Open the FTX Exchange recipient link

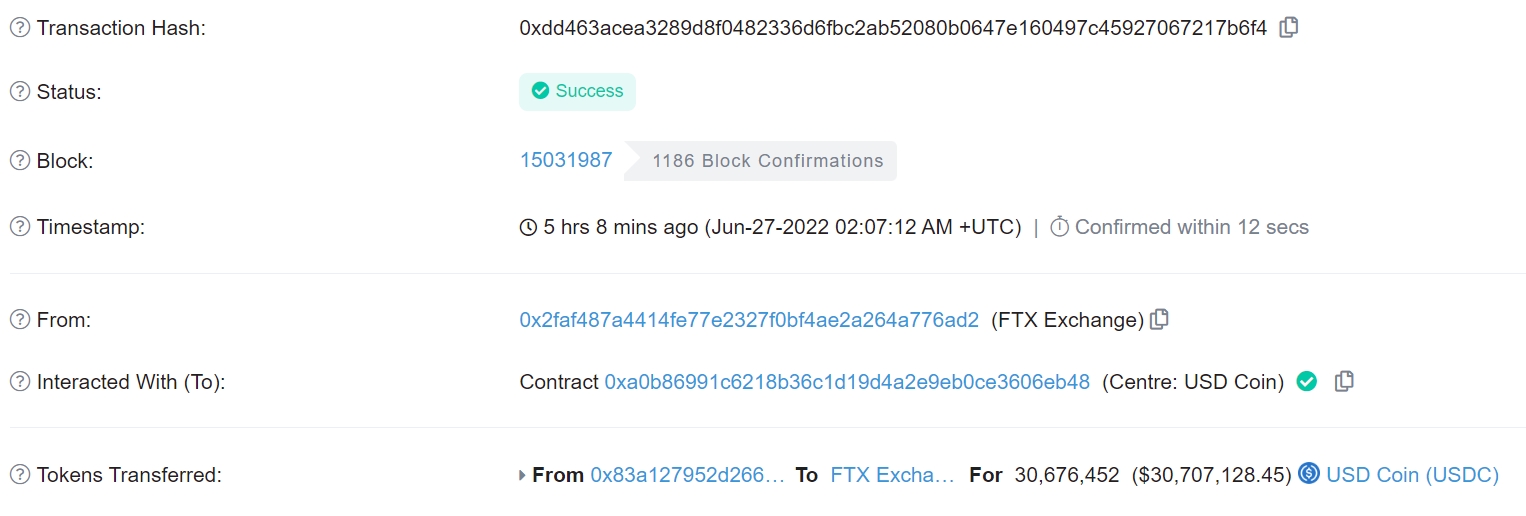point(893,475)
